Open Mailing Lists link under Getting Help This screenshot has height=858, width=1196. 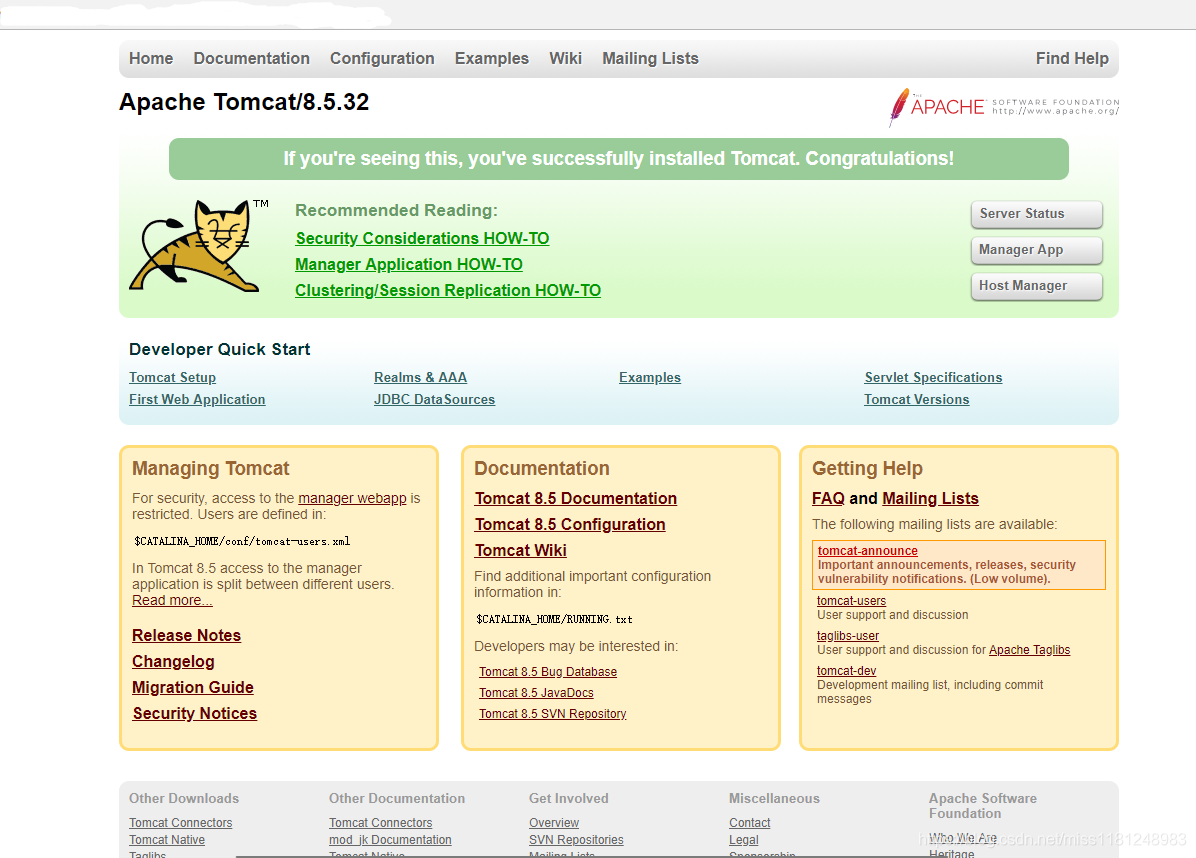[x=931, y=498]
